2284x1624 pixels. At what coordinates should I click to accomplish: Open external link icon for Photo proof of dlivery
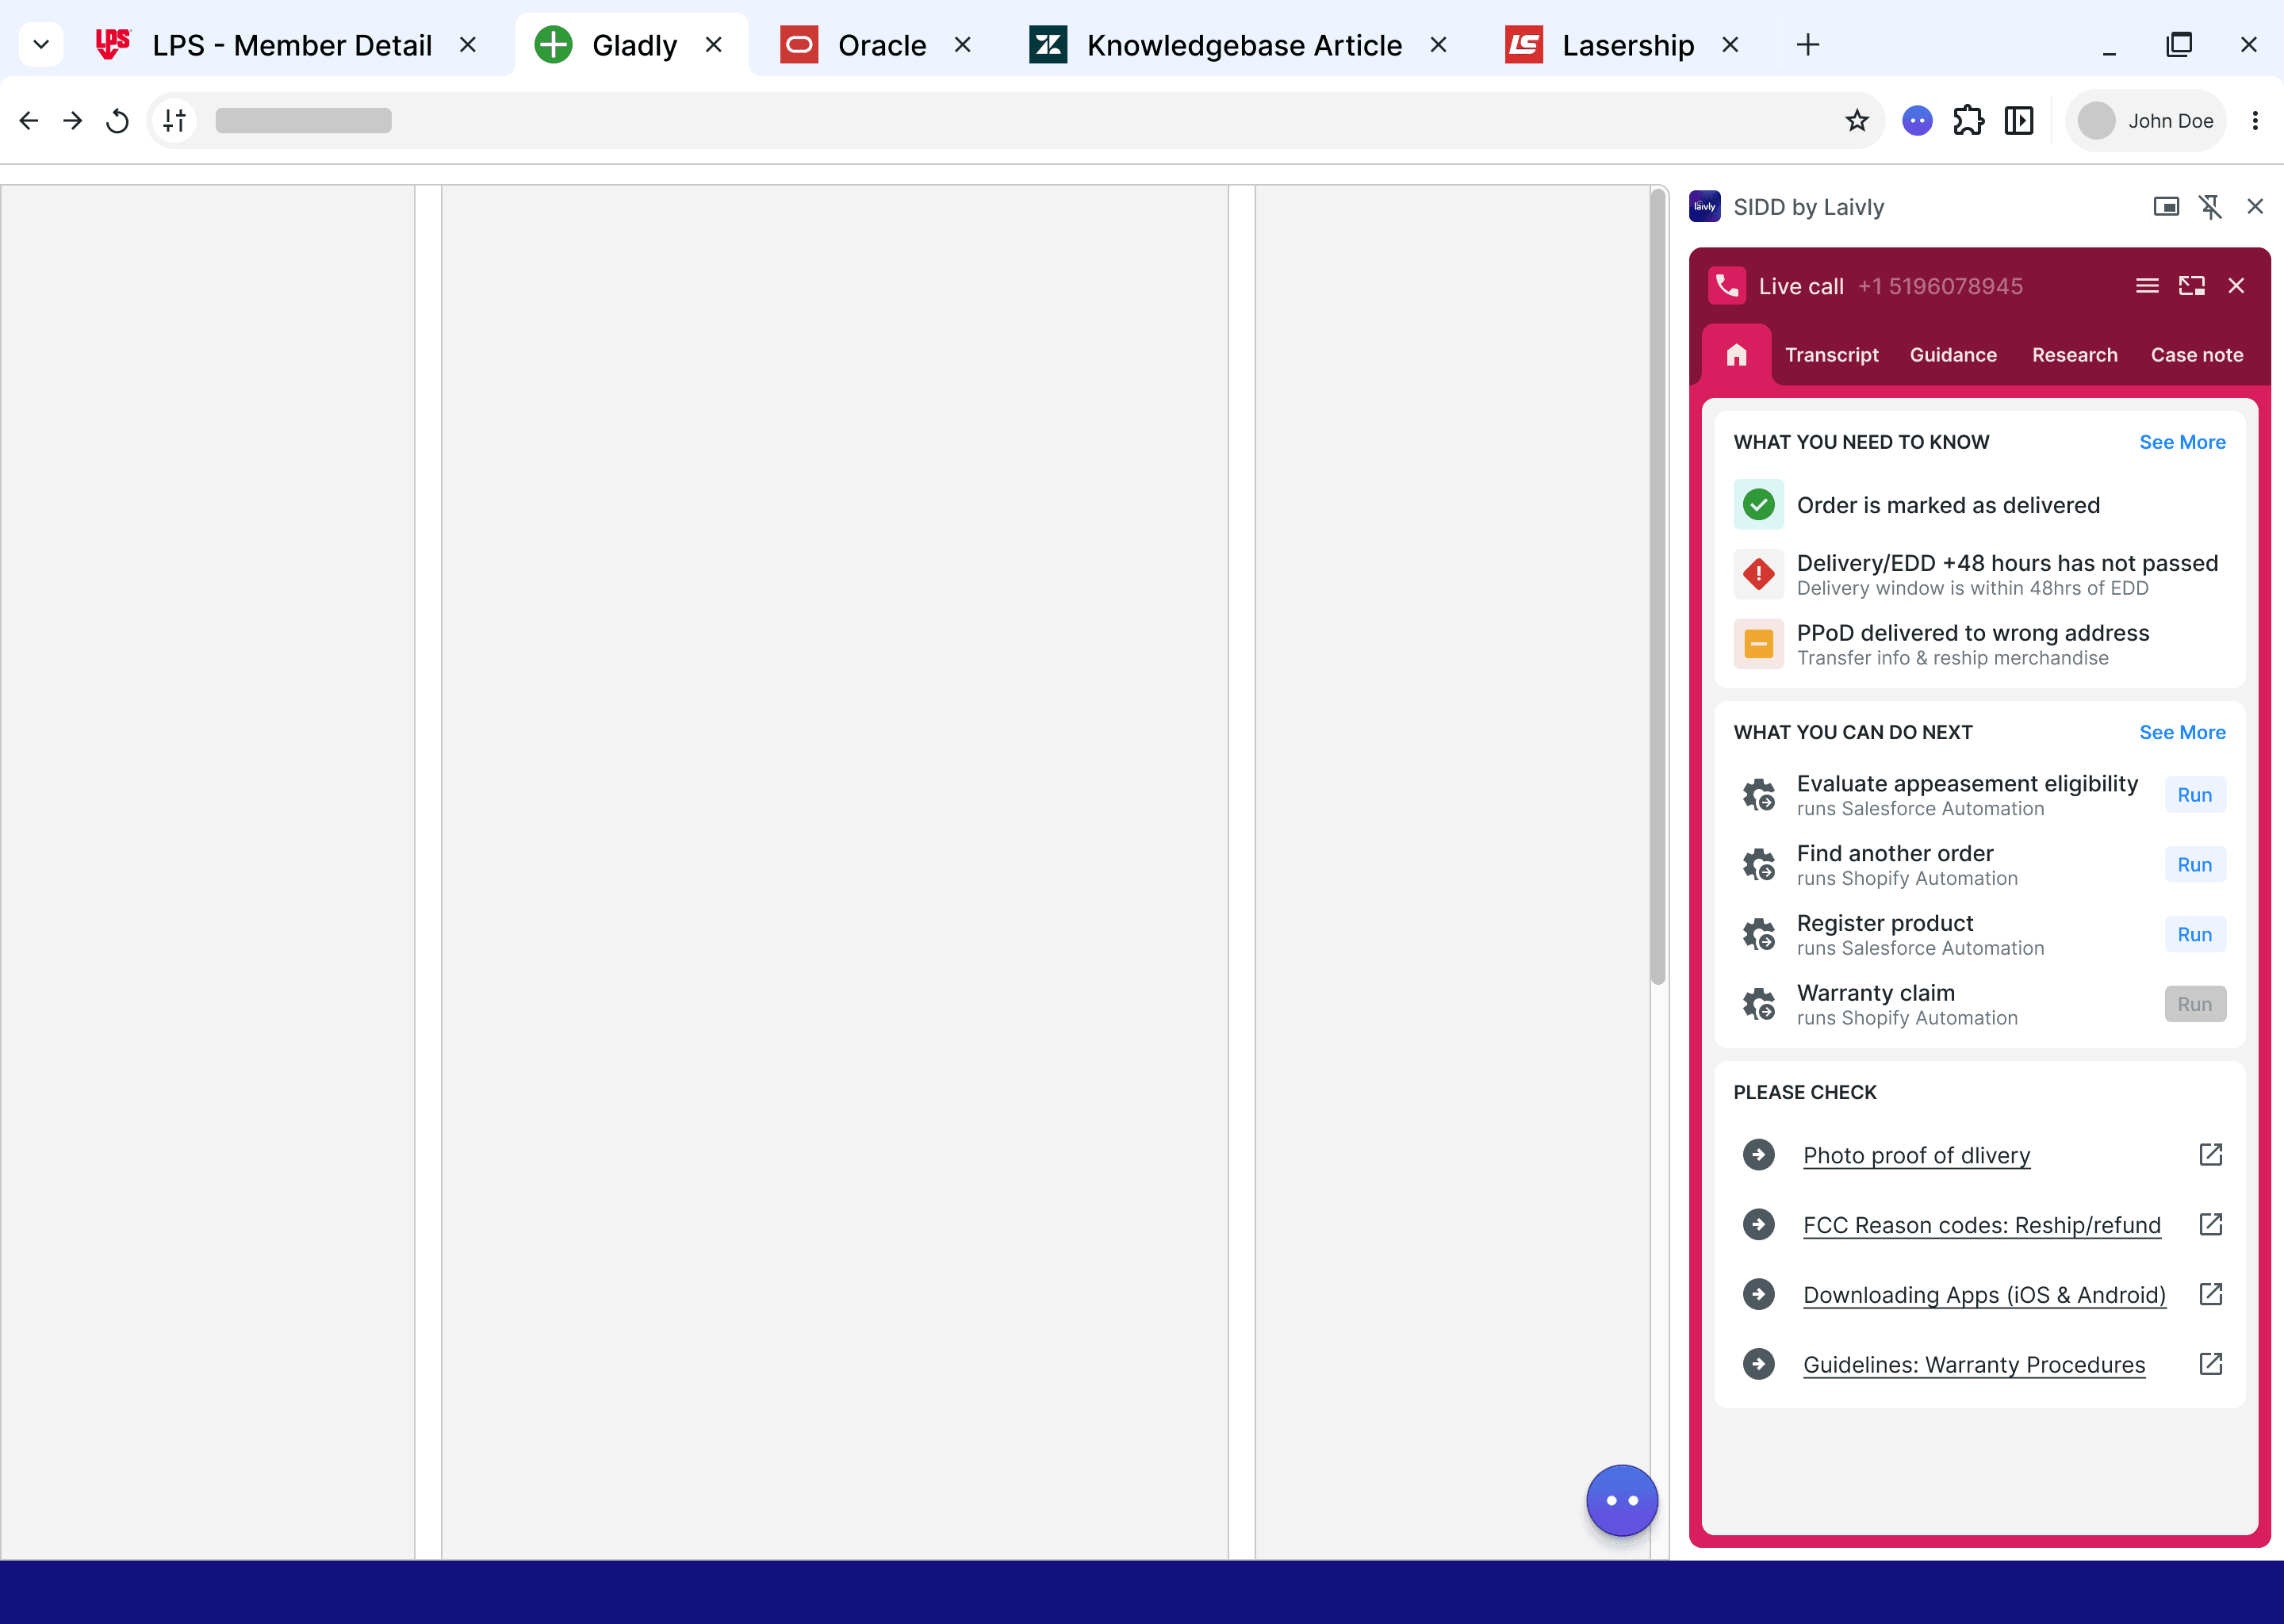click(x=2210, y=1155)
